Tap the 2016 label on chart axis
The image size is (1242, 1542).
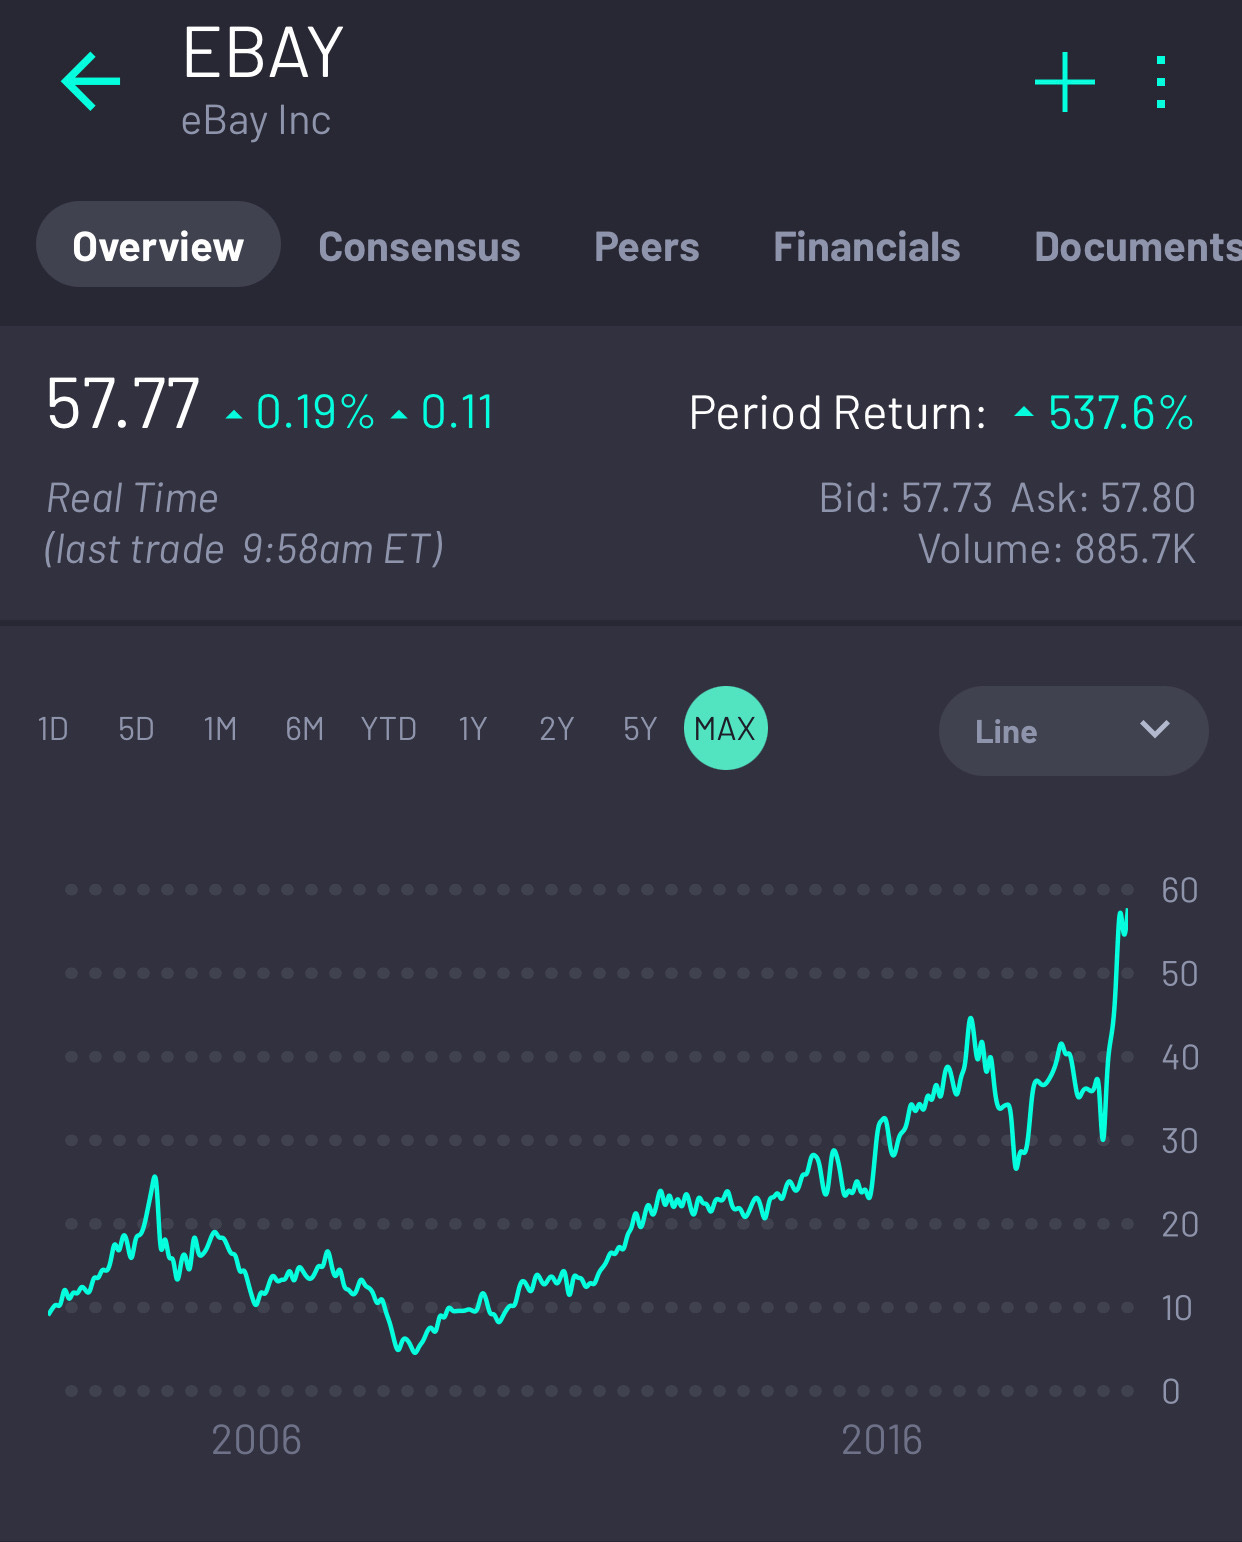881,1440
